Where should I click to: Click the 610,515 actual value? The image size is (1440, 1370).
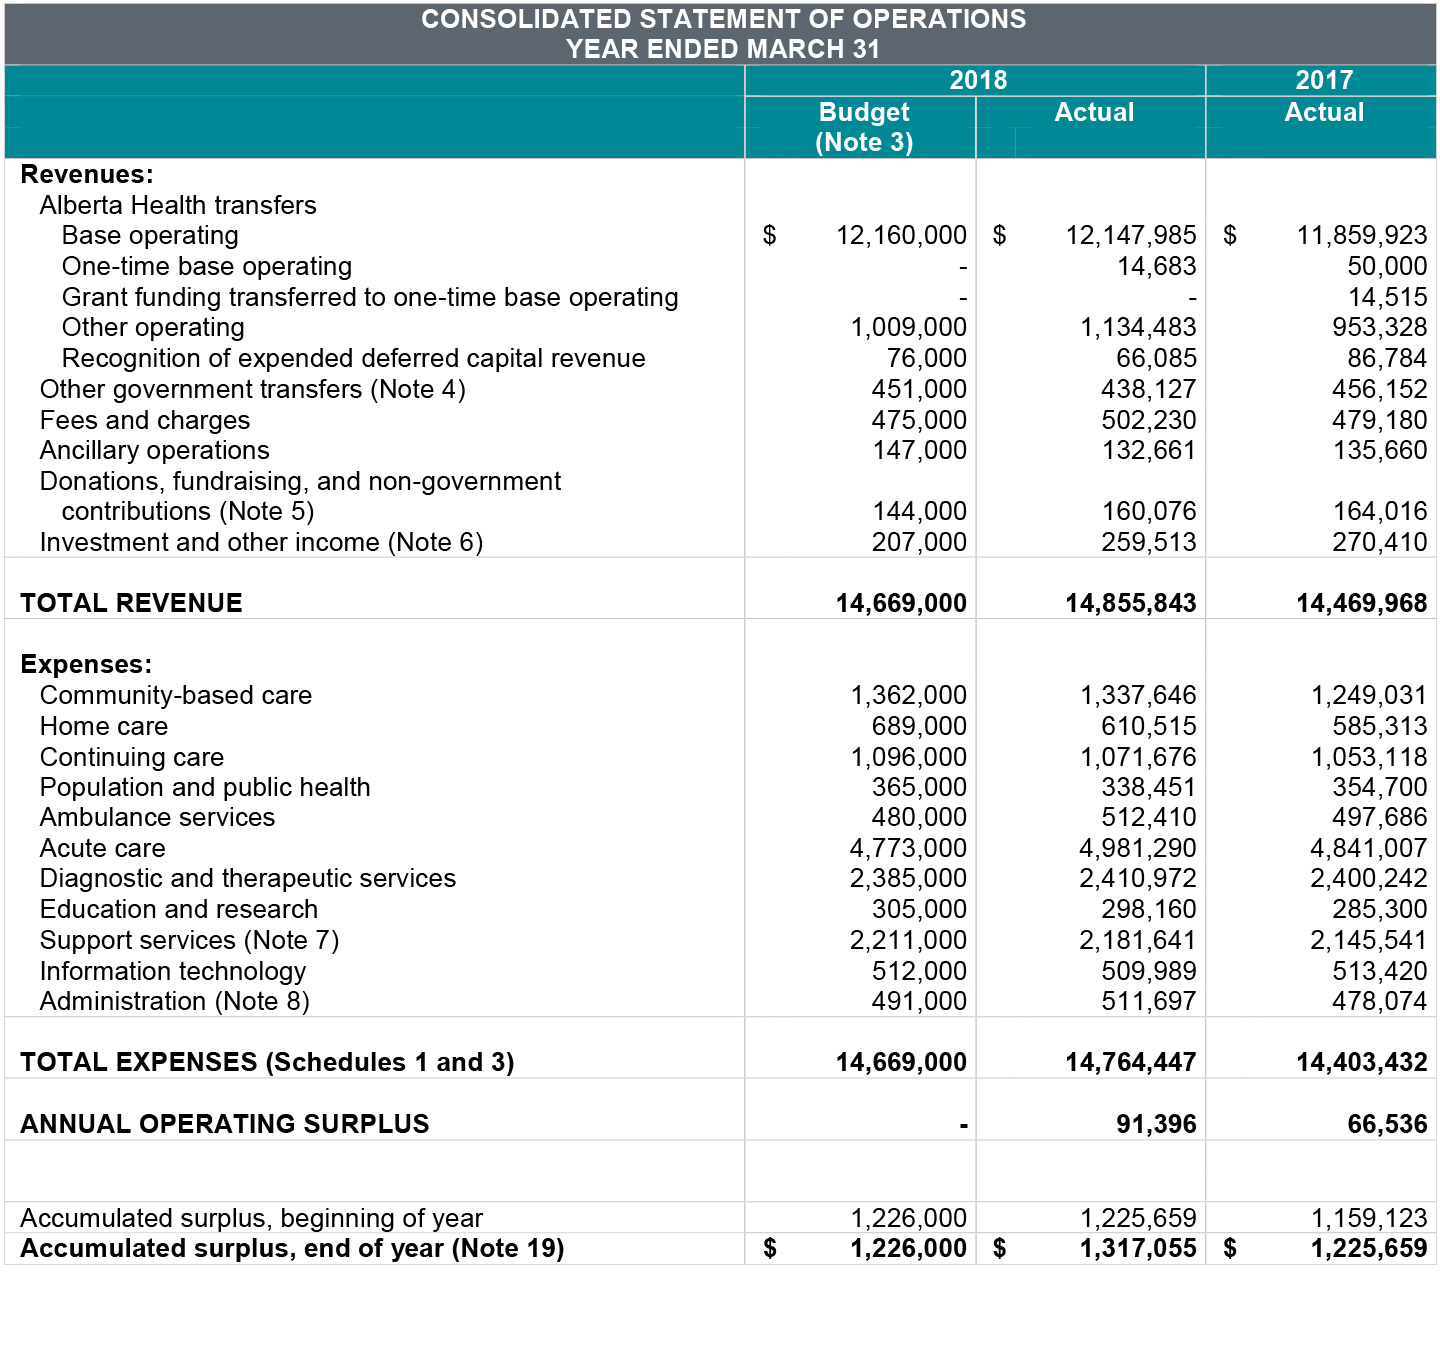[1149, 727]
